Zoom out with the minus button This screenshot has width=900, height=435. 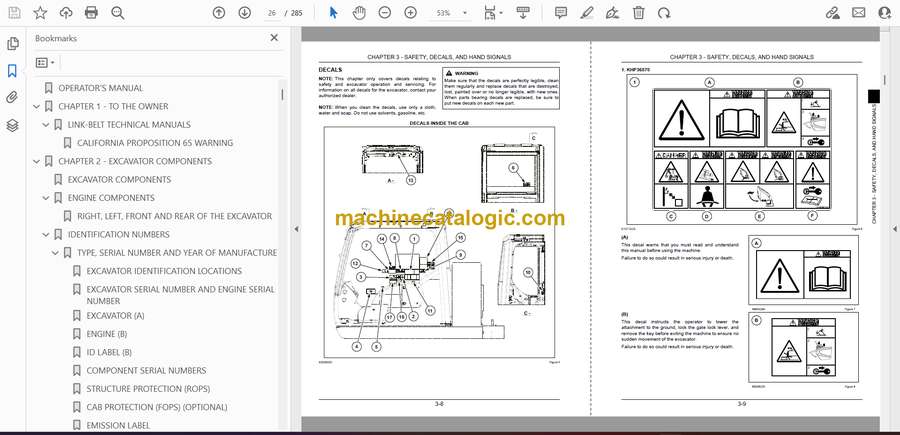click(x=385, y=13)
